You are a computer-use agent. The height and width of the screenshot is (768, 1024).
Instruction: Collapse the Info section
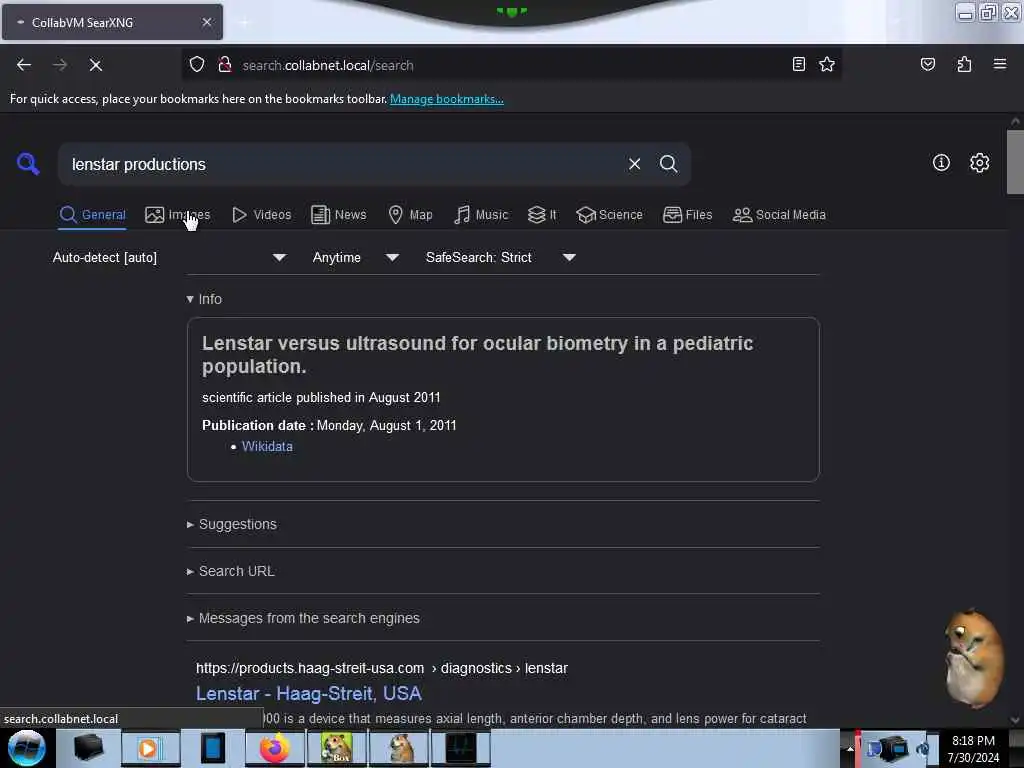pyautogui.click(x=204, y=299)
